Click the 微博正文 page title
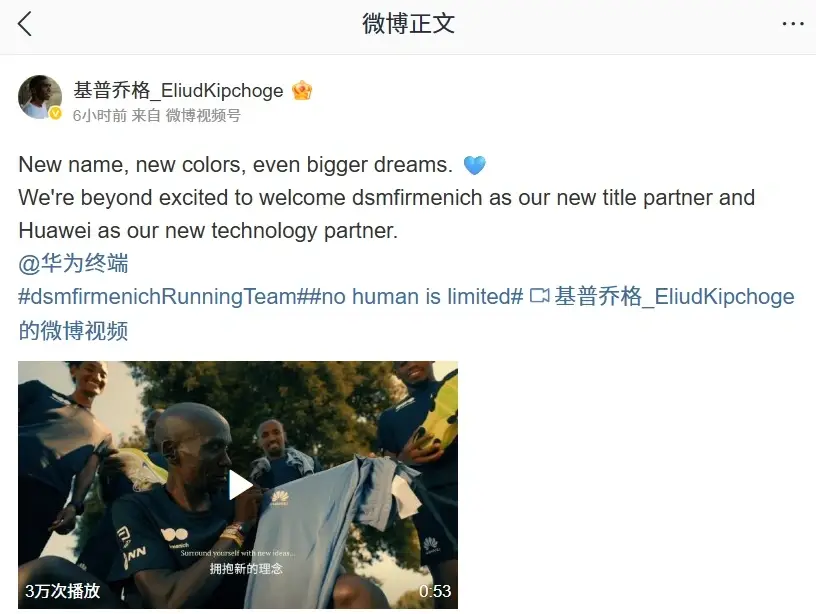The image size is (816, 614). click(x=408, y=24)
